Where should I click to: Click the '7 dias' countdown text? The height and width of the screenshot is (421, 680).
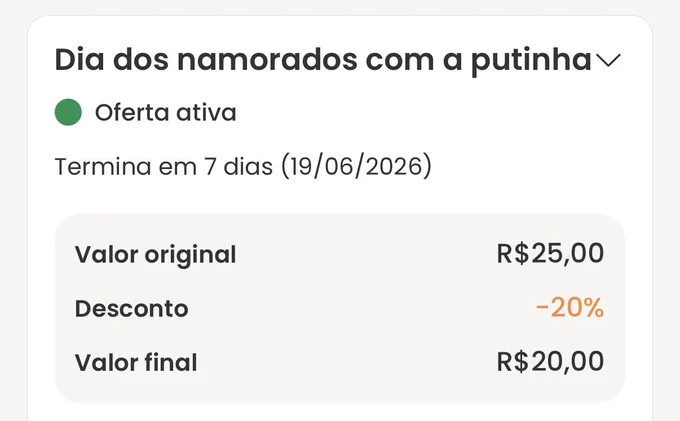tap(238, 166)
